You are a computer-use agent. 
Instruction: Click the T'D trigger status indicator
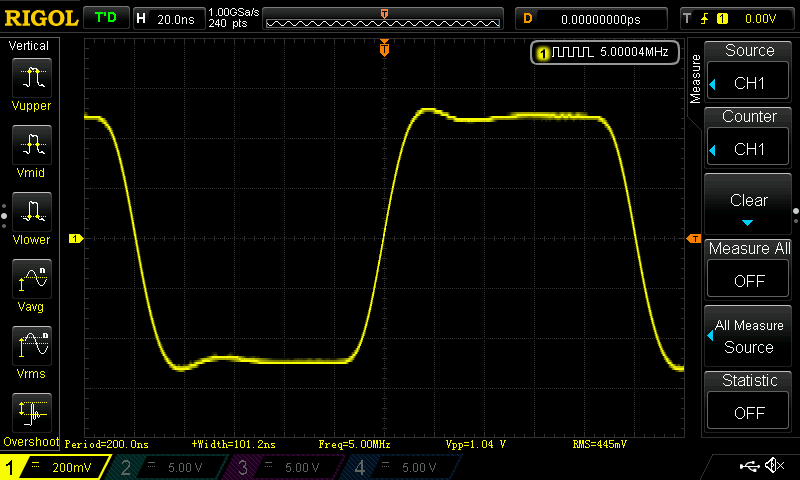106,18
